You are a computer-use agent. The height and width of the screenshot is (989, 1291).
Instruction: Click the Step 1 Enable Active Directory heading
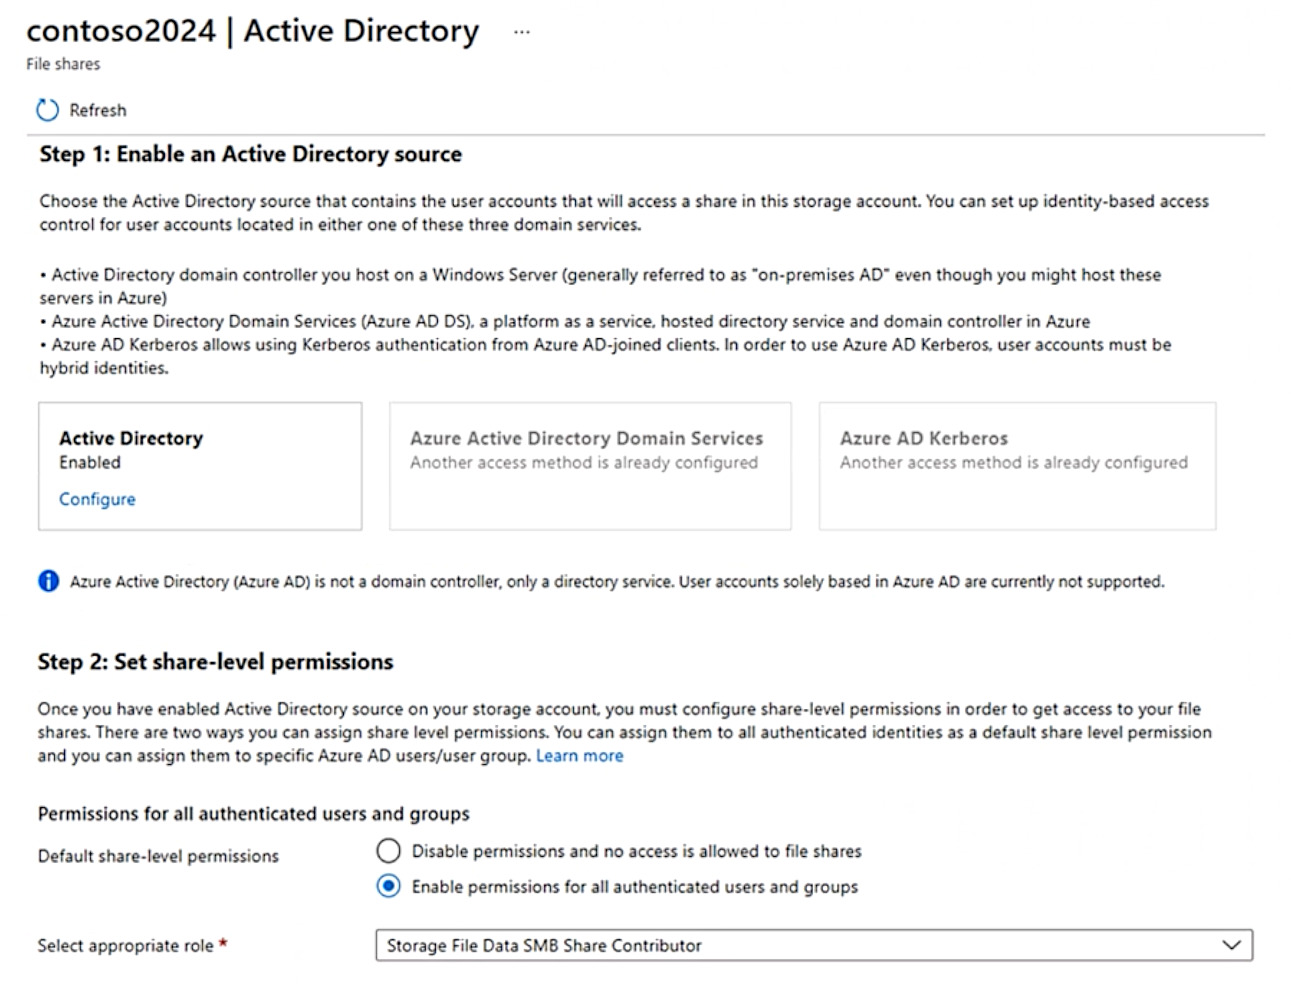pyautogui.click(x=251, y=154)
